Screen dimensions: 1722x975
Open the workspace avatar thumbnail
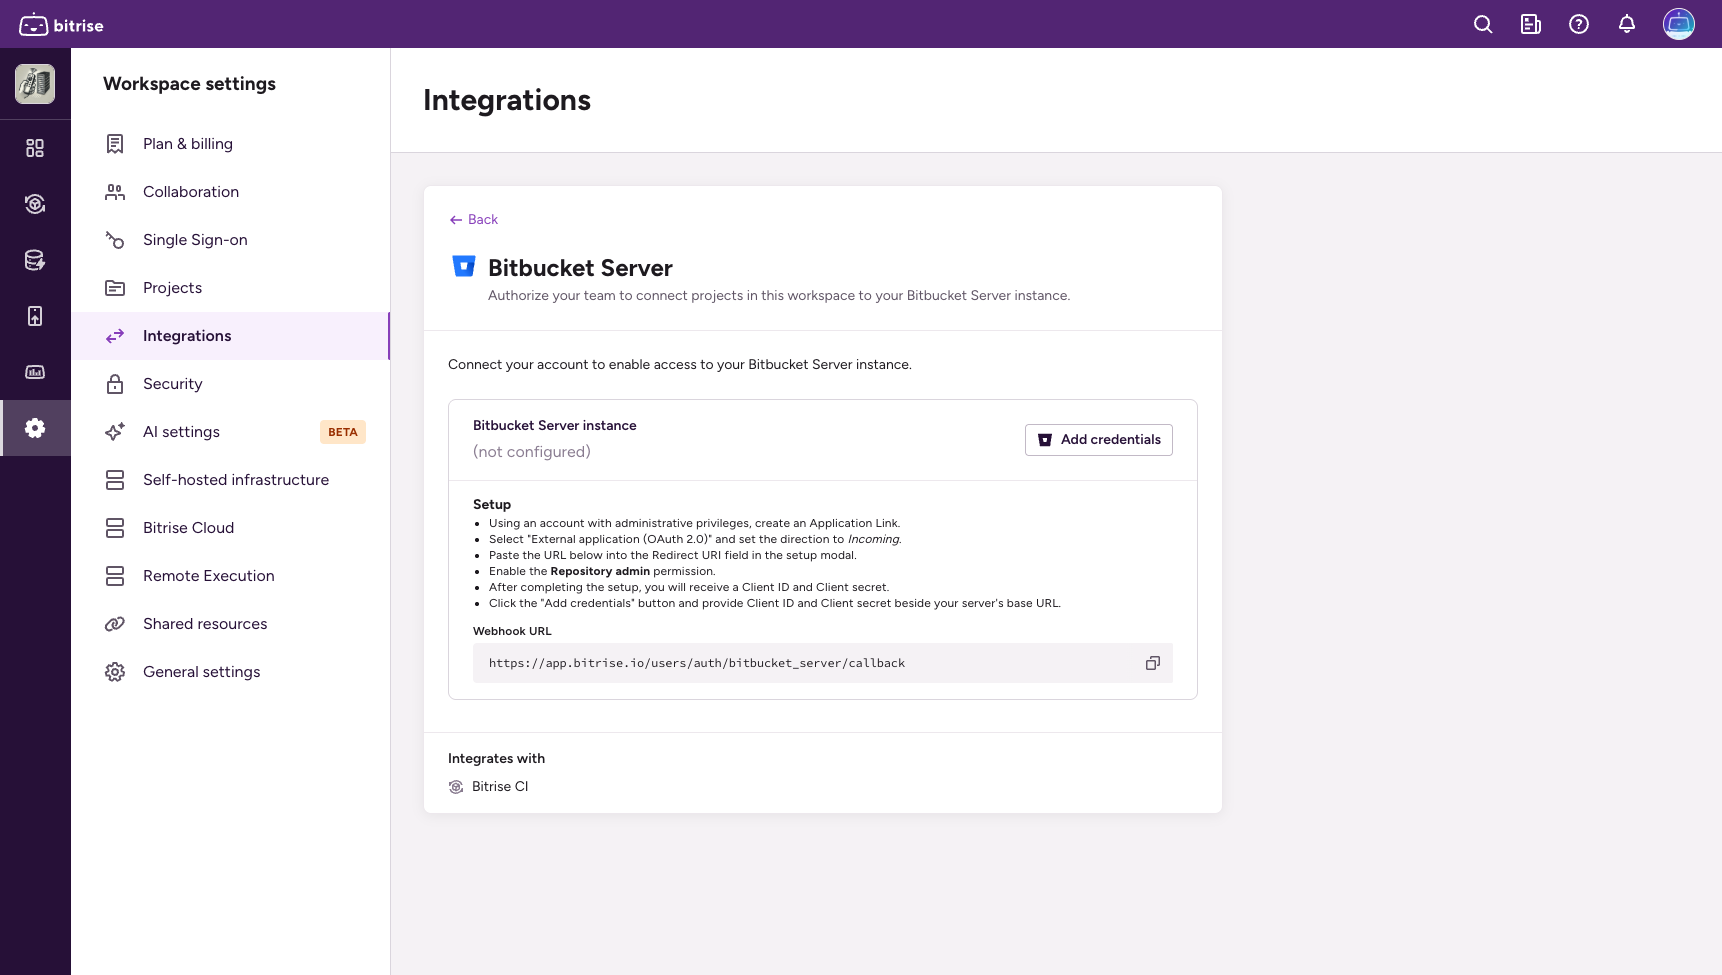35,84
